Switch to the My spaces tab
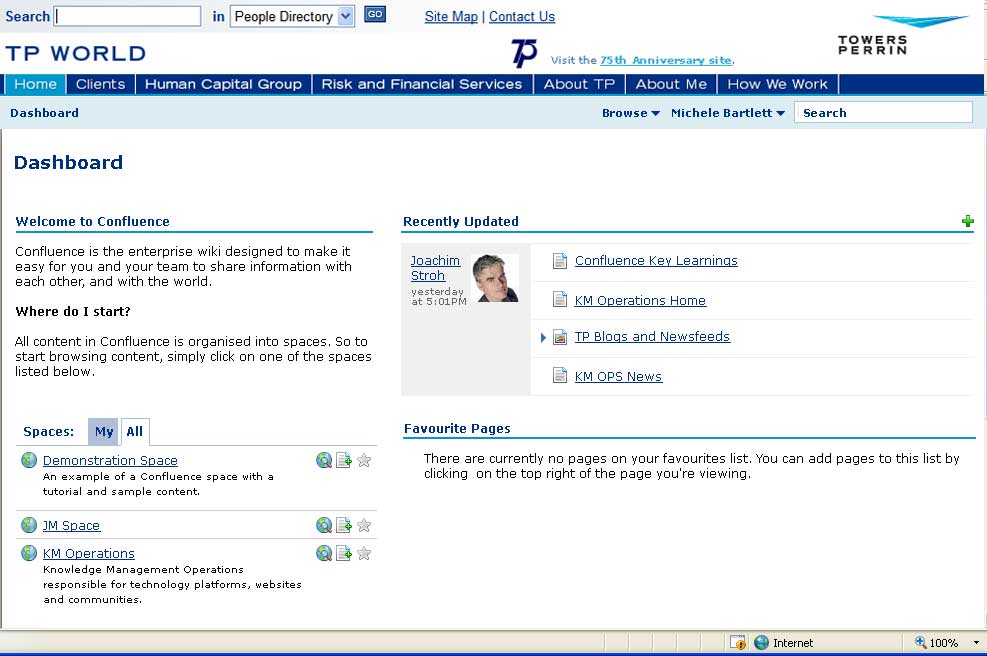Screen dimensions: 987x656 [x=104, y=431]
